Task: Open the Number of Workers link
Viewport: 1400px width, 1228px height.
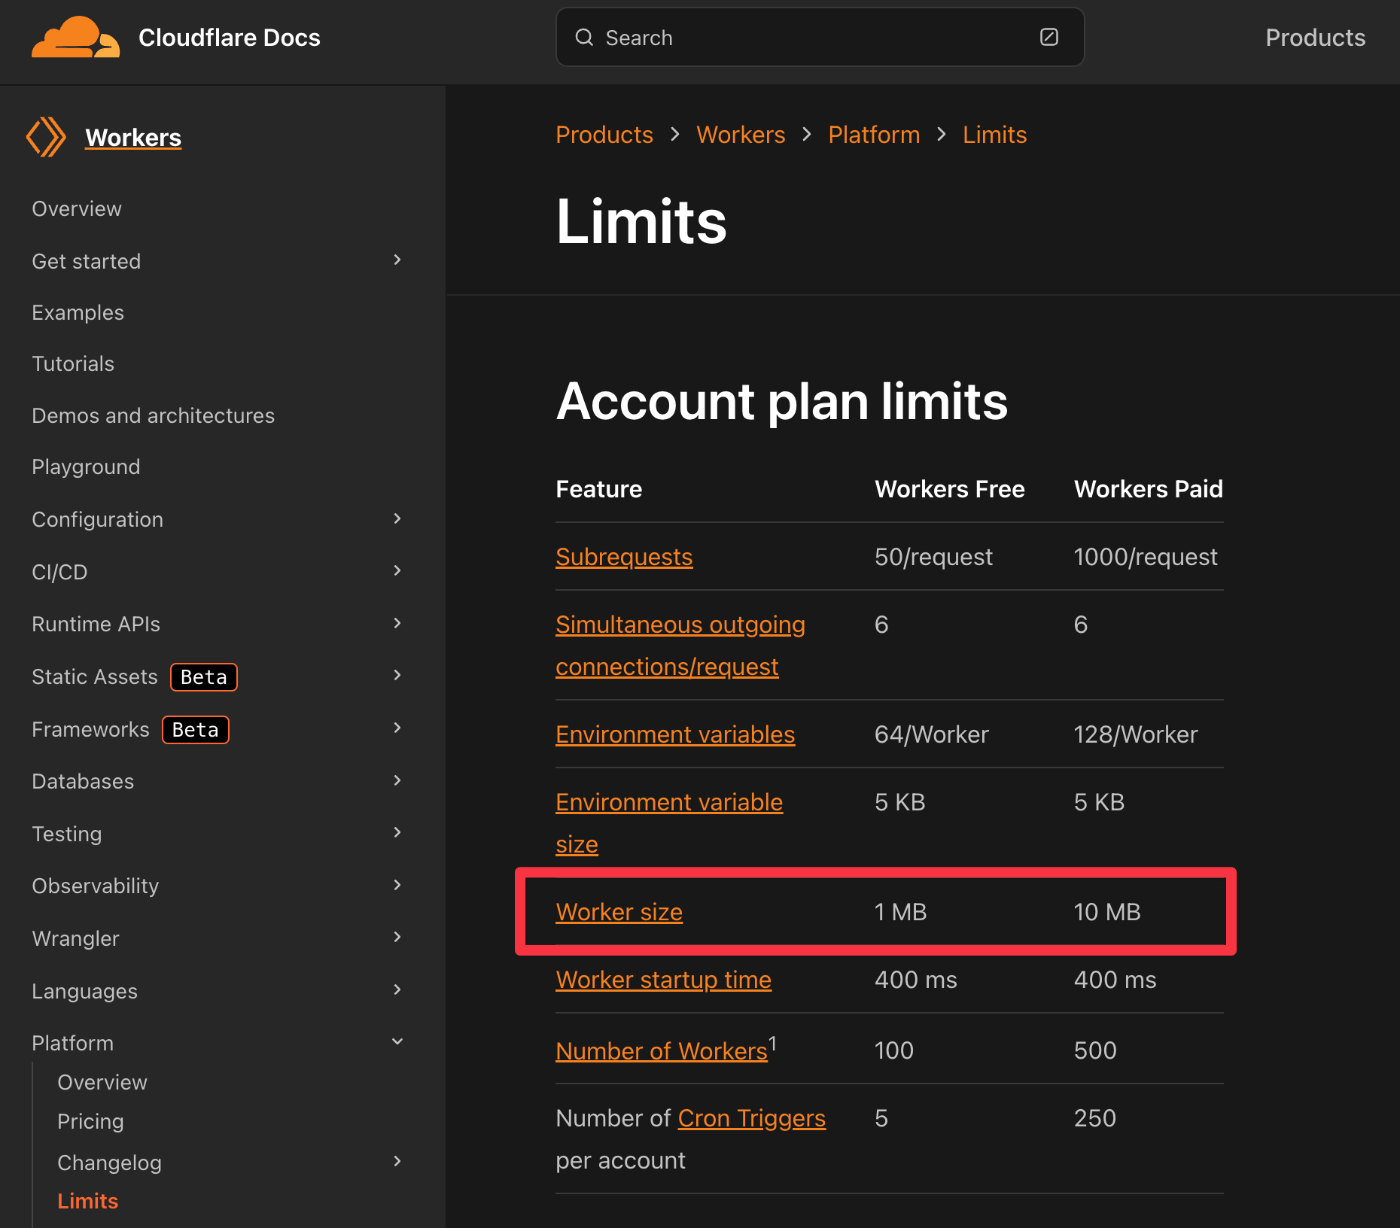Action: (661, 1051)
